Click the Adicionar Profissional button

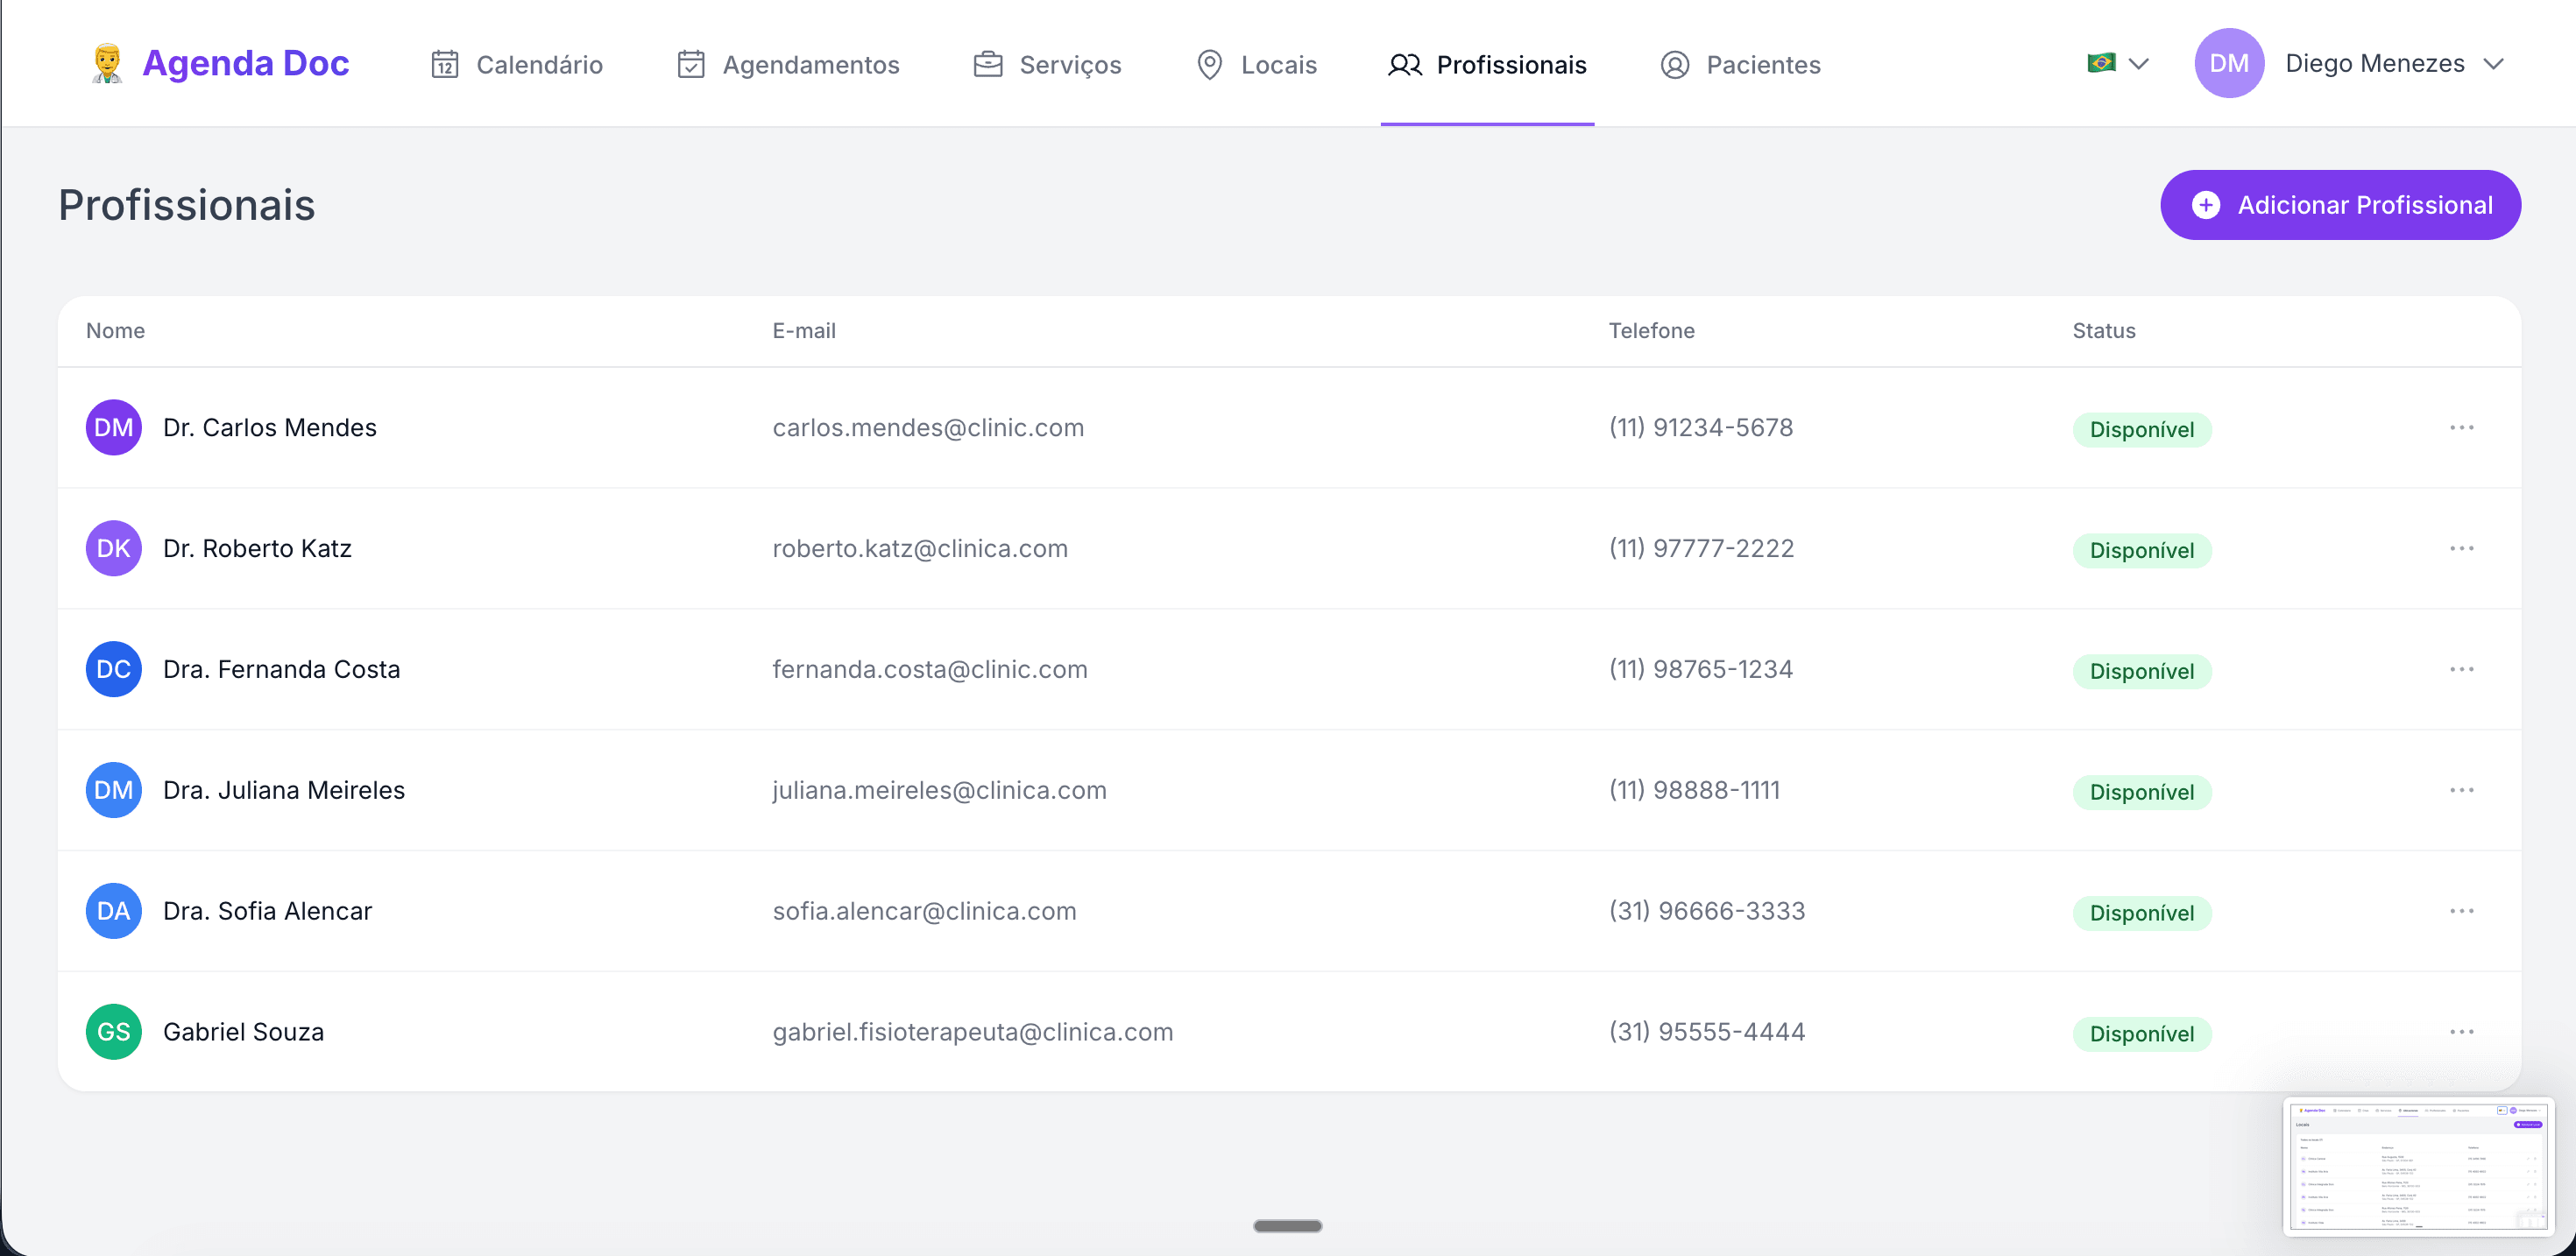click(x=2340, y=205)
